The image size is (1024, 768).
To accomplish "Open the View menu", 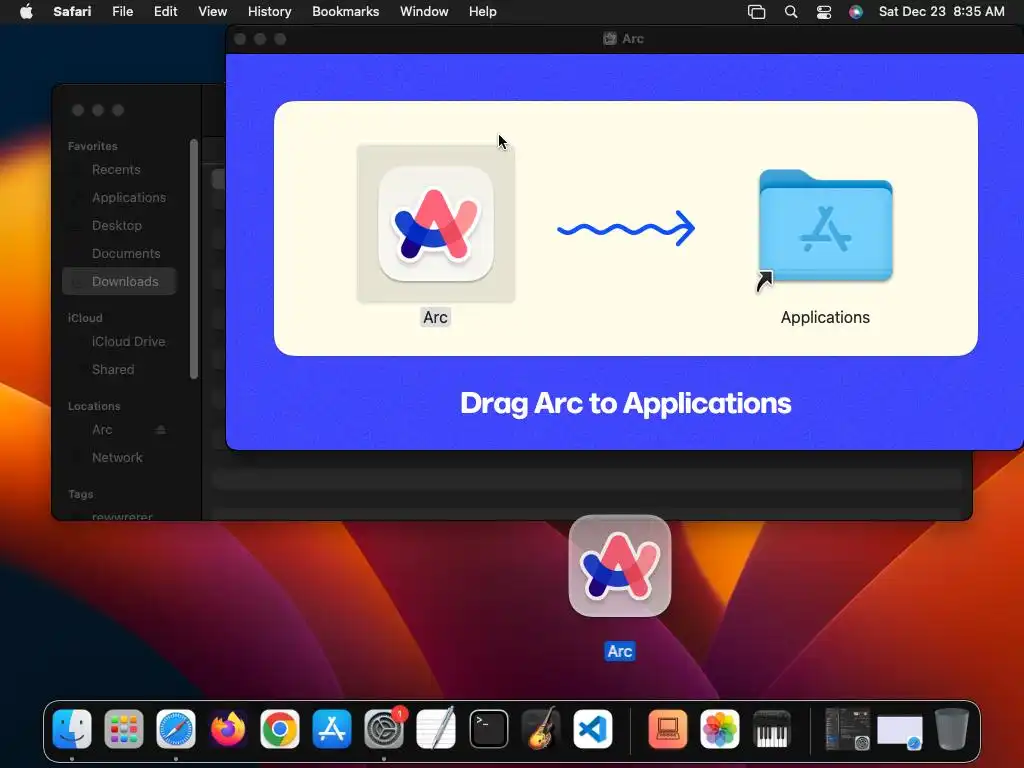I will pos(212,12).
